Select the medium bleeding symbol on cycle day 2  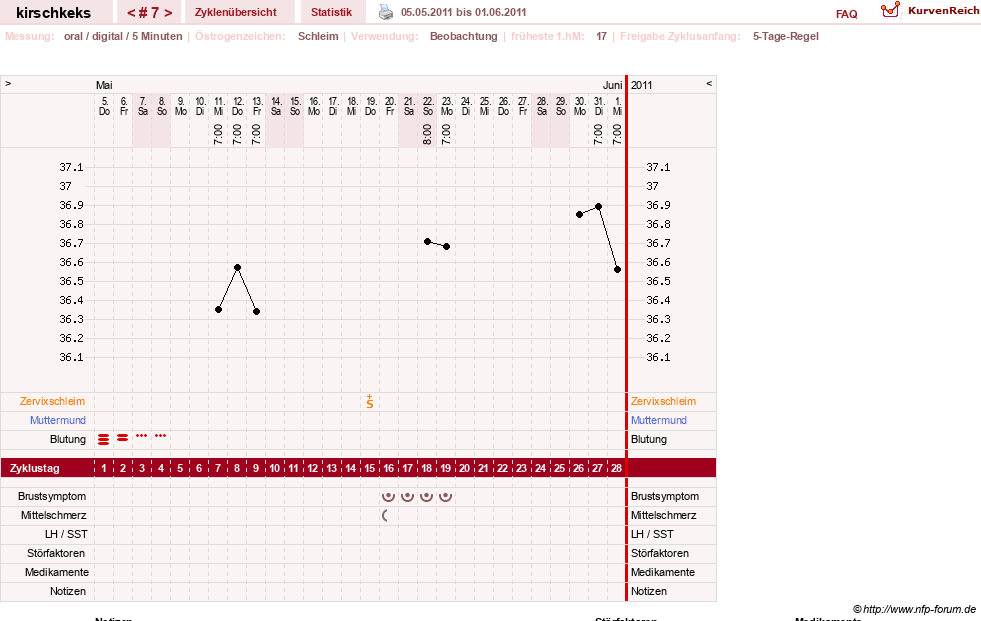[x=123, y=438]
